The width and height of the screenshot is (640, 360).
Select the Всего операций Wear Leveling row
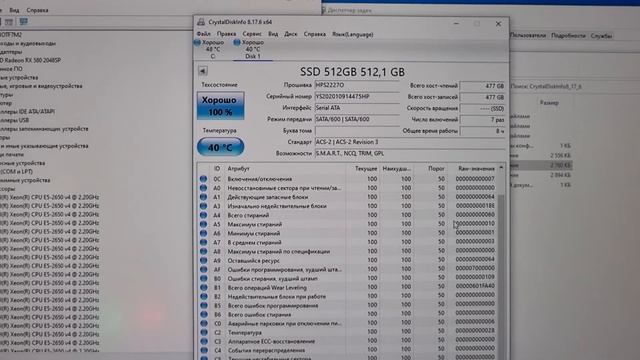[x=347, y=287]
